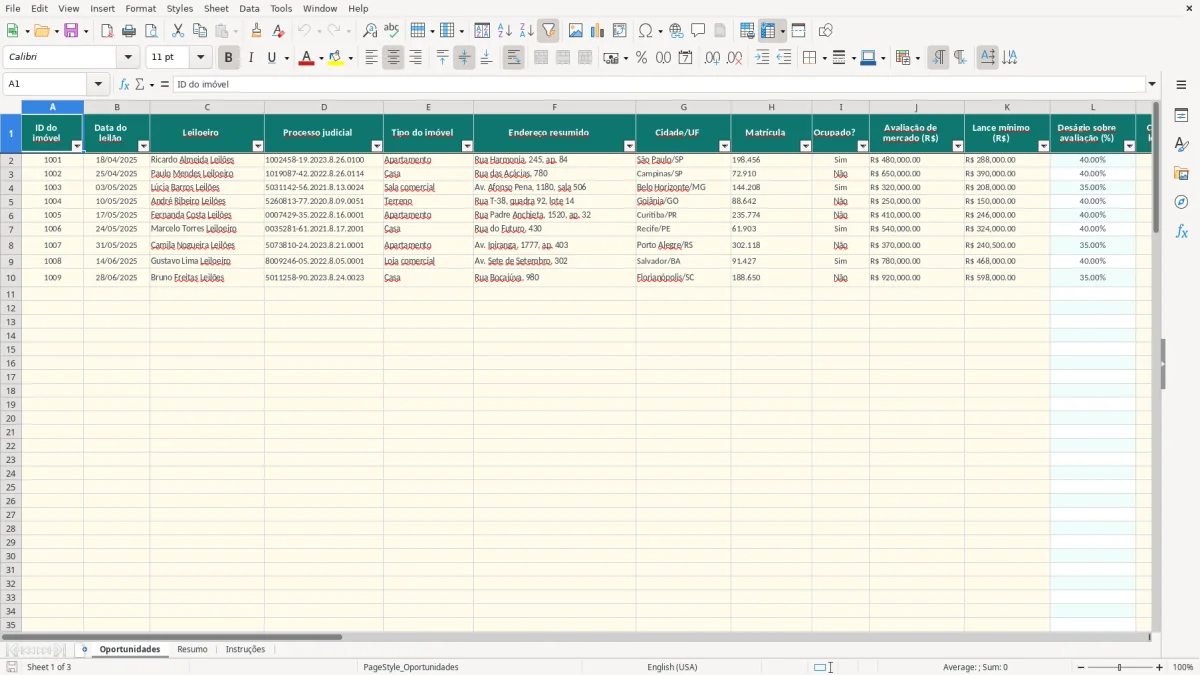Clear direct formatting
The height and width of the screenshot is (675, 1200).
point(279,31)
